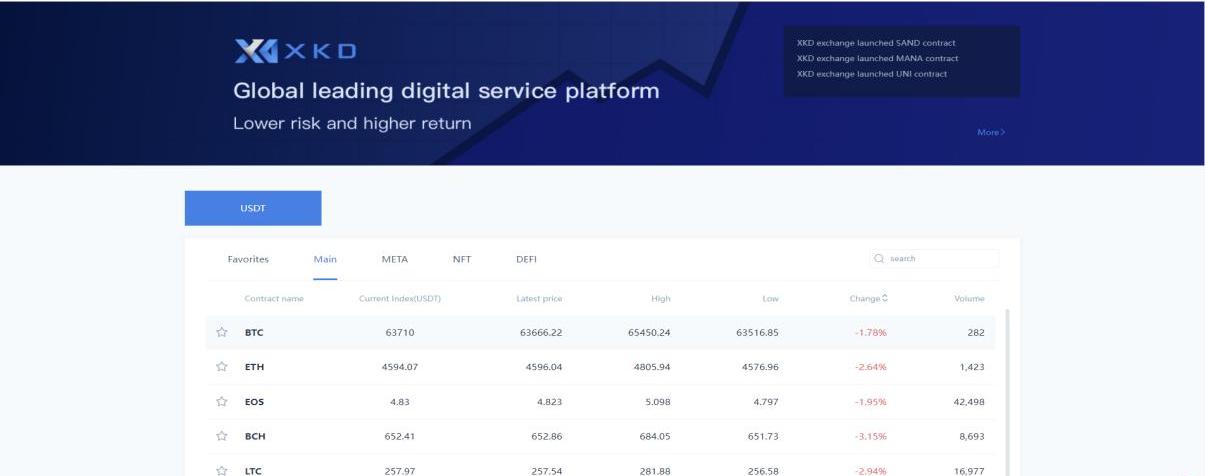
Task: Open SAND contract launch announcement
Action: tap(876, 43)
